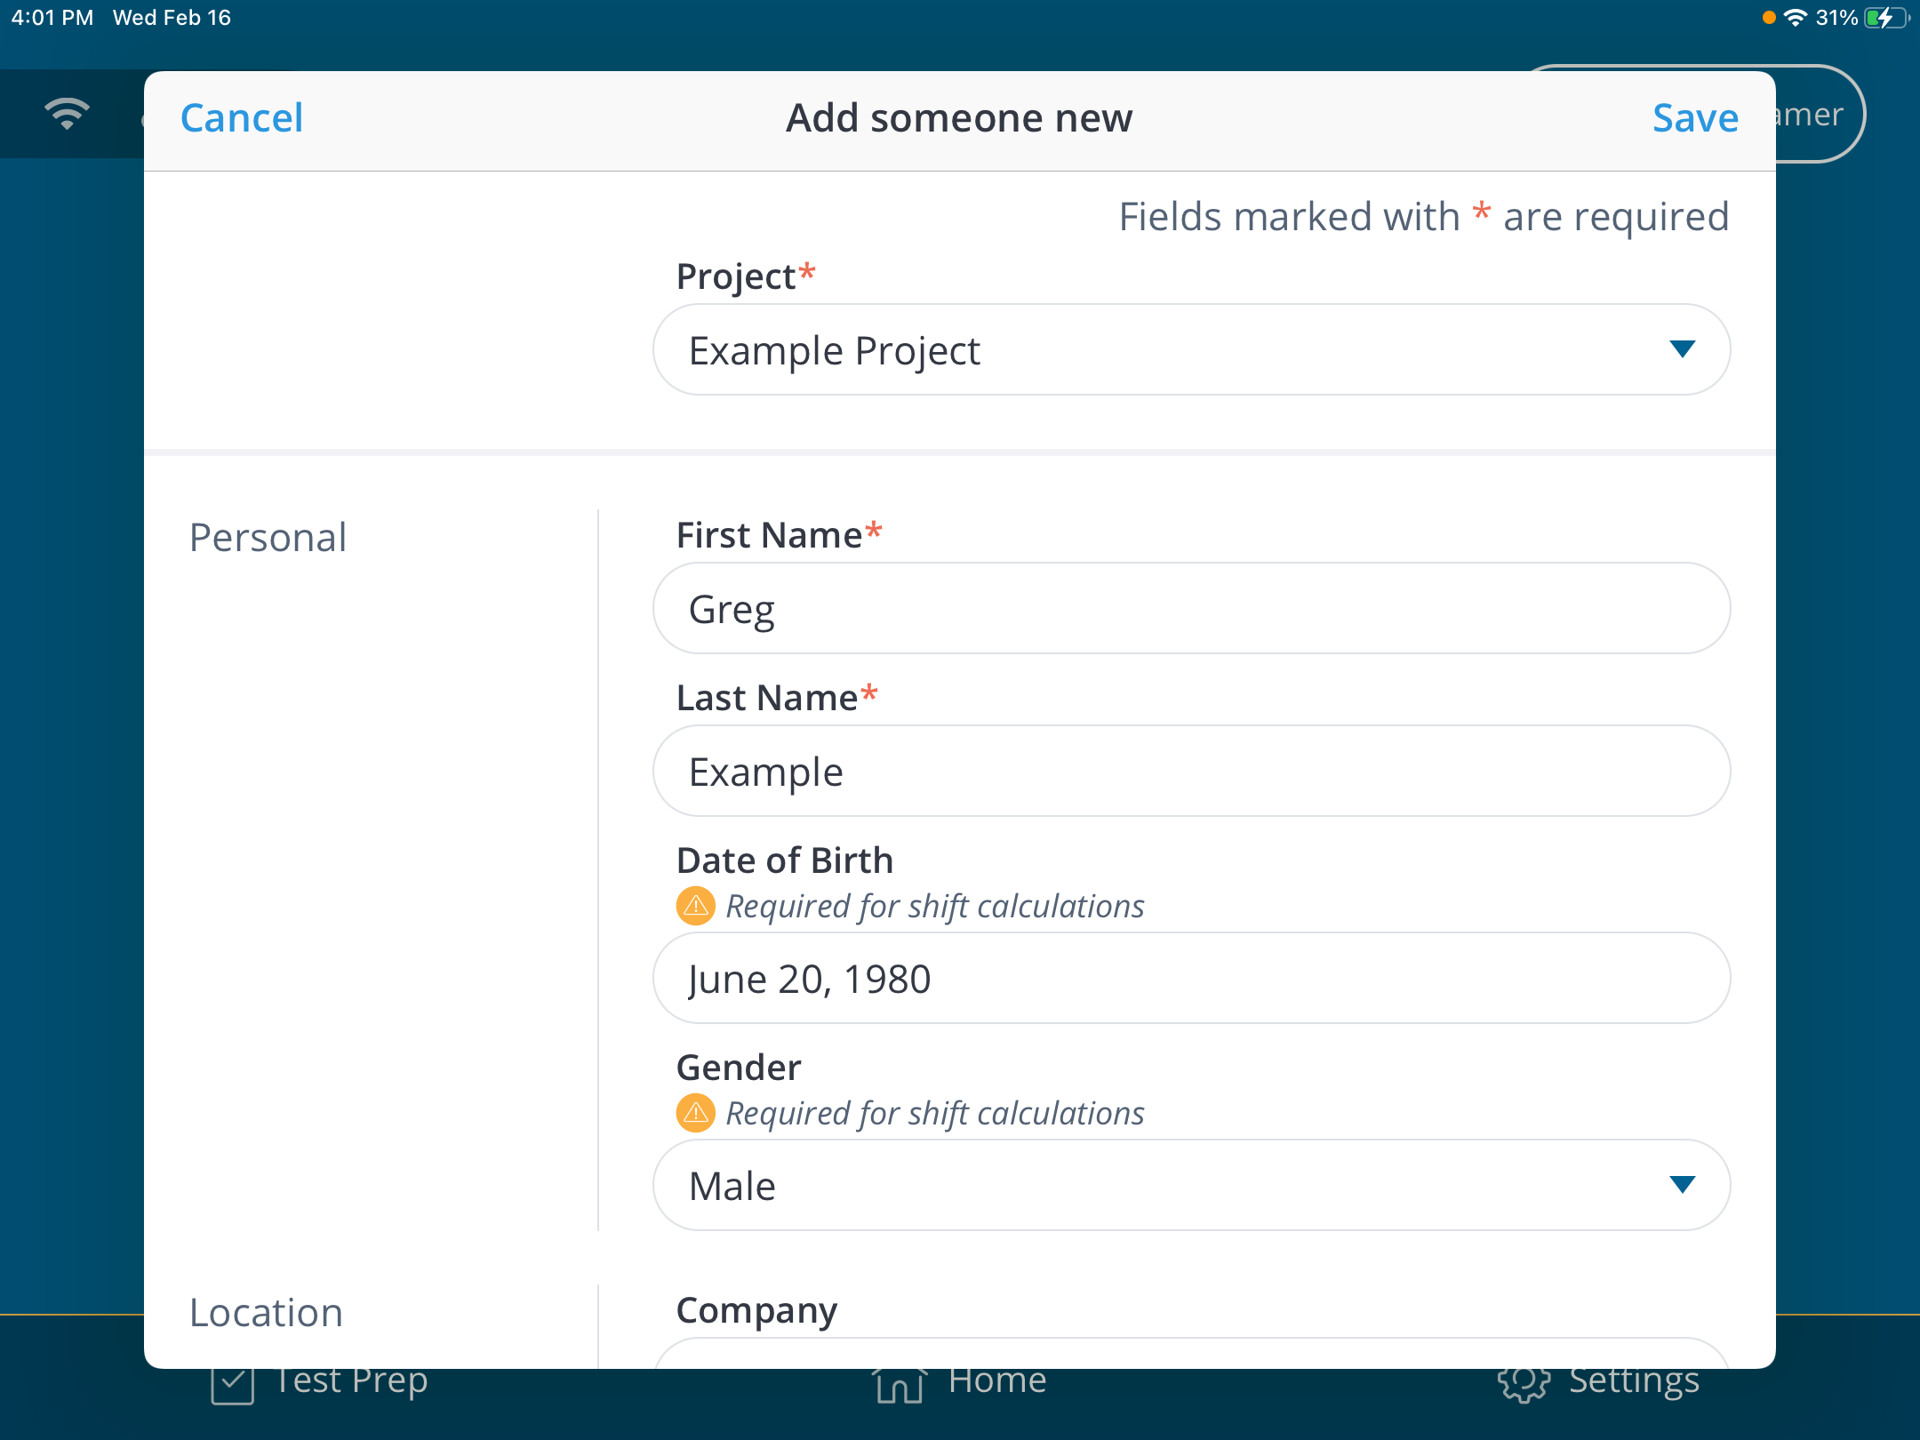Screen dimensions: 1920x1440
Task: Tap the Date of Birth 'Required for shift calculations' note
Action: point(934,906)
